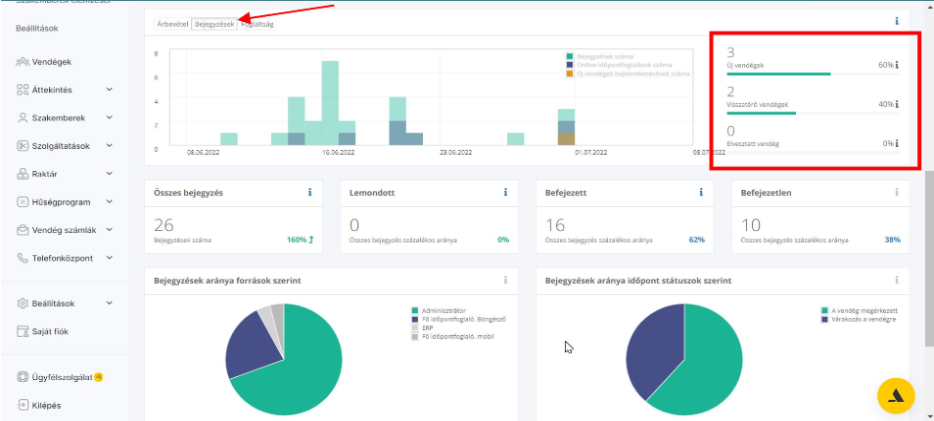
Task: Click info icon on Befejezett card
Action: (700, 192)
